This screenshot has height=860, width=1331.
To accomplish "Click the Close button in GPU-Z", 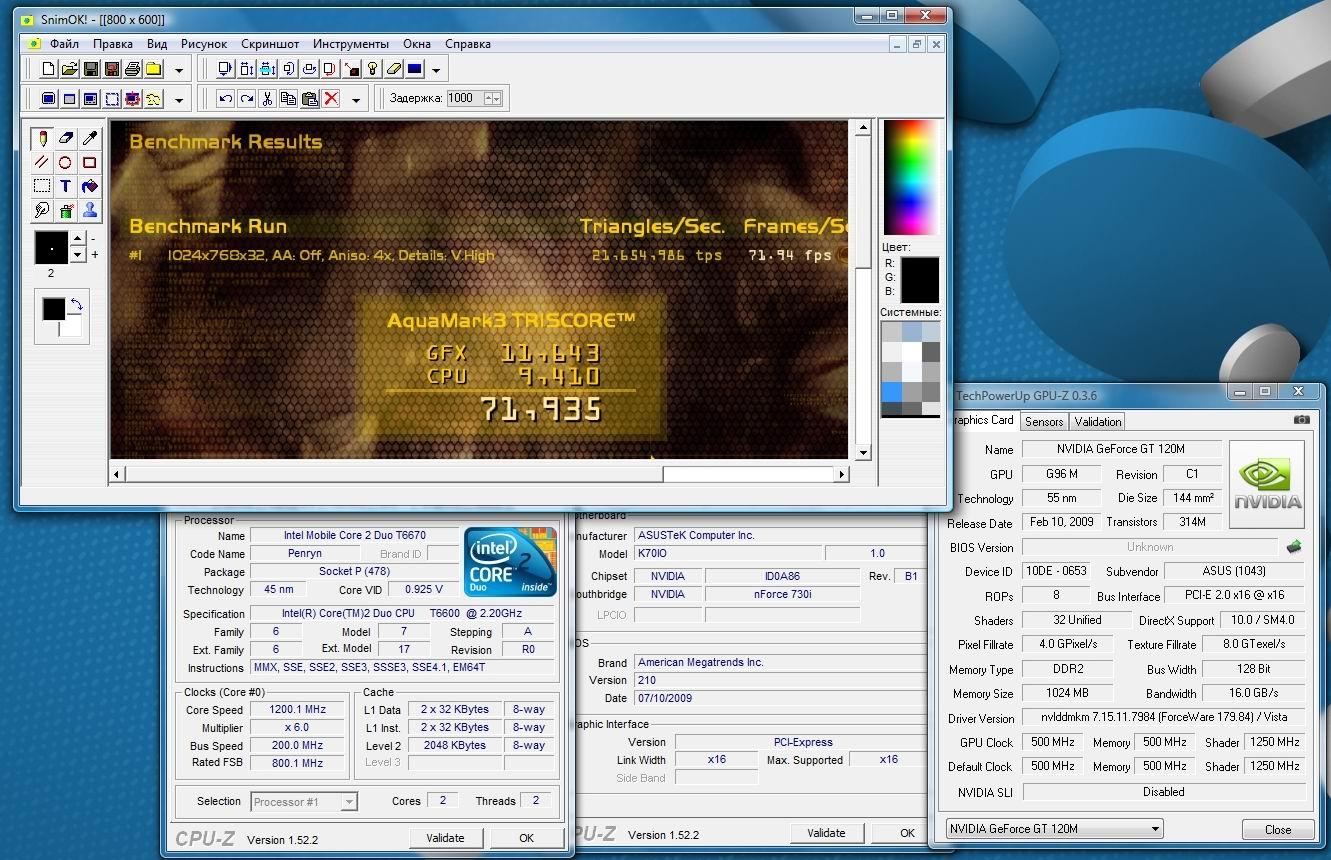I will pos(1278,829).
